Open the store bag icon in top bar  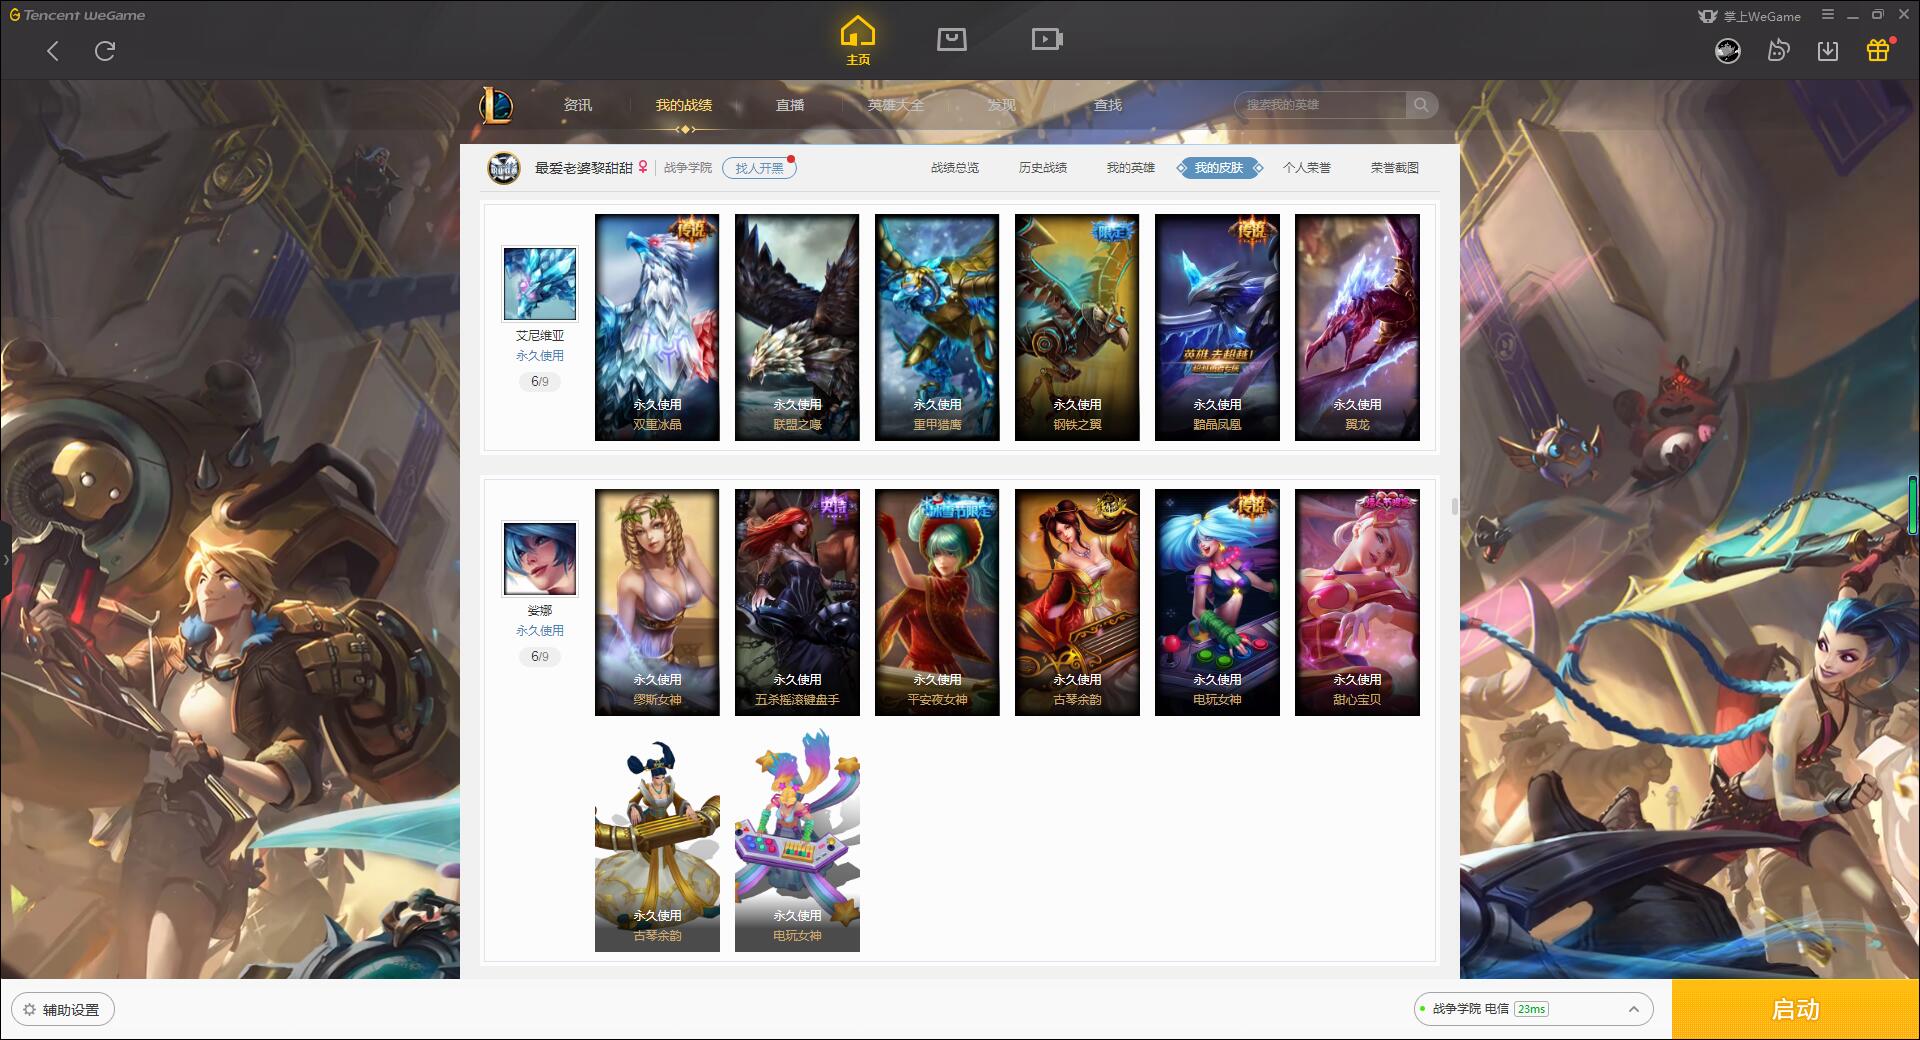pyautogui.click(x=951, y=40)
